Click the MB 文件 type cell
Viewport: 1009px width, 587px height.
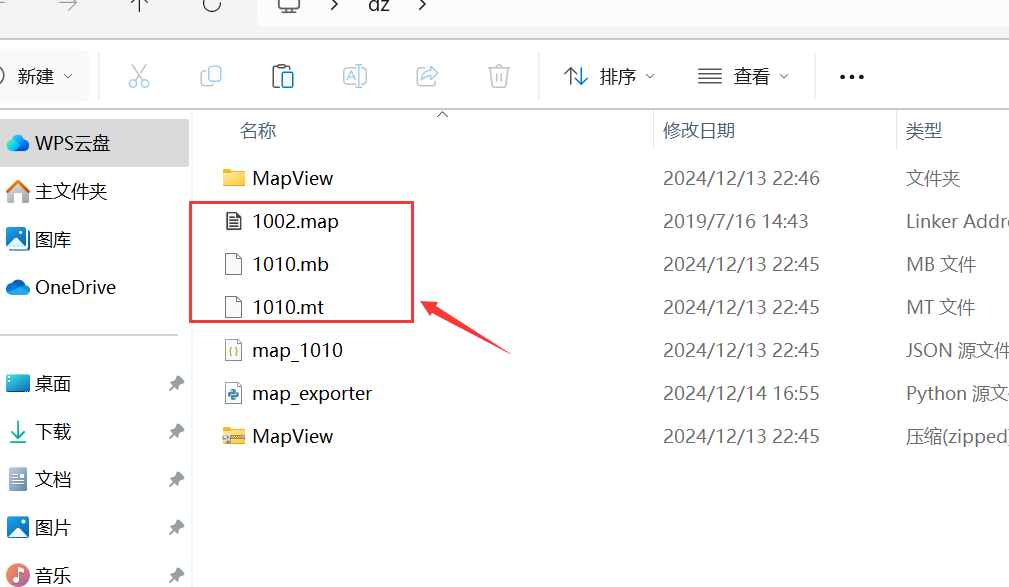(x=941, y=265)
